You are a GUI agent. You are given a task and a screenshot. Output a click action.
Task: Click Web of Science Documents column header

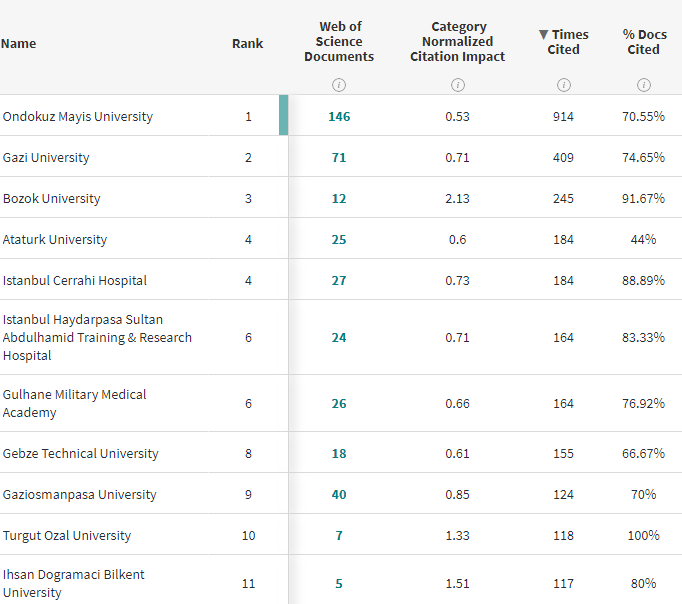click(x=339, y=42)
